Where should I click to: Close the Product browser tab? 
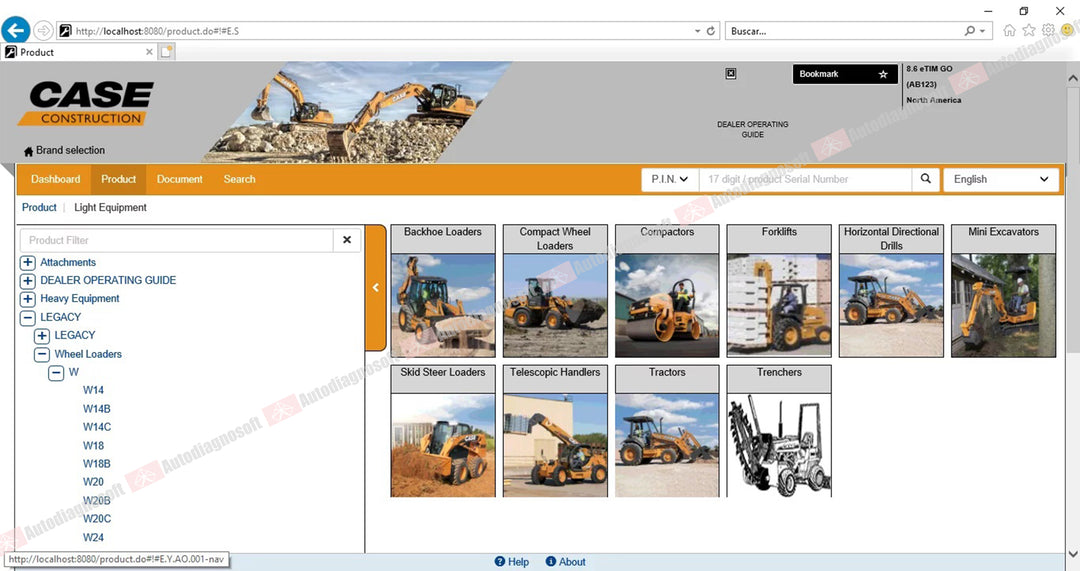(x=149, y=52)
